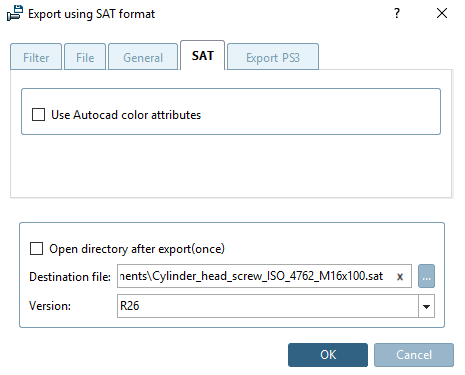Open help with the question mark button
Image resolution: width=465 pixels, height=375 pixels.
pos(397,13)
